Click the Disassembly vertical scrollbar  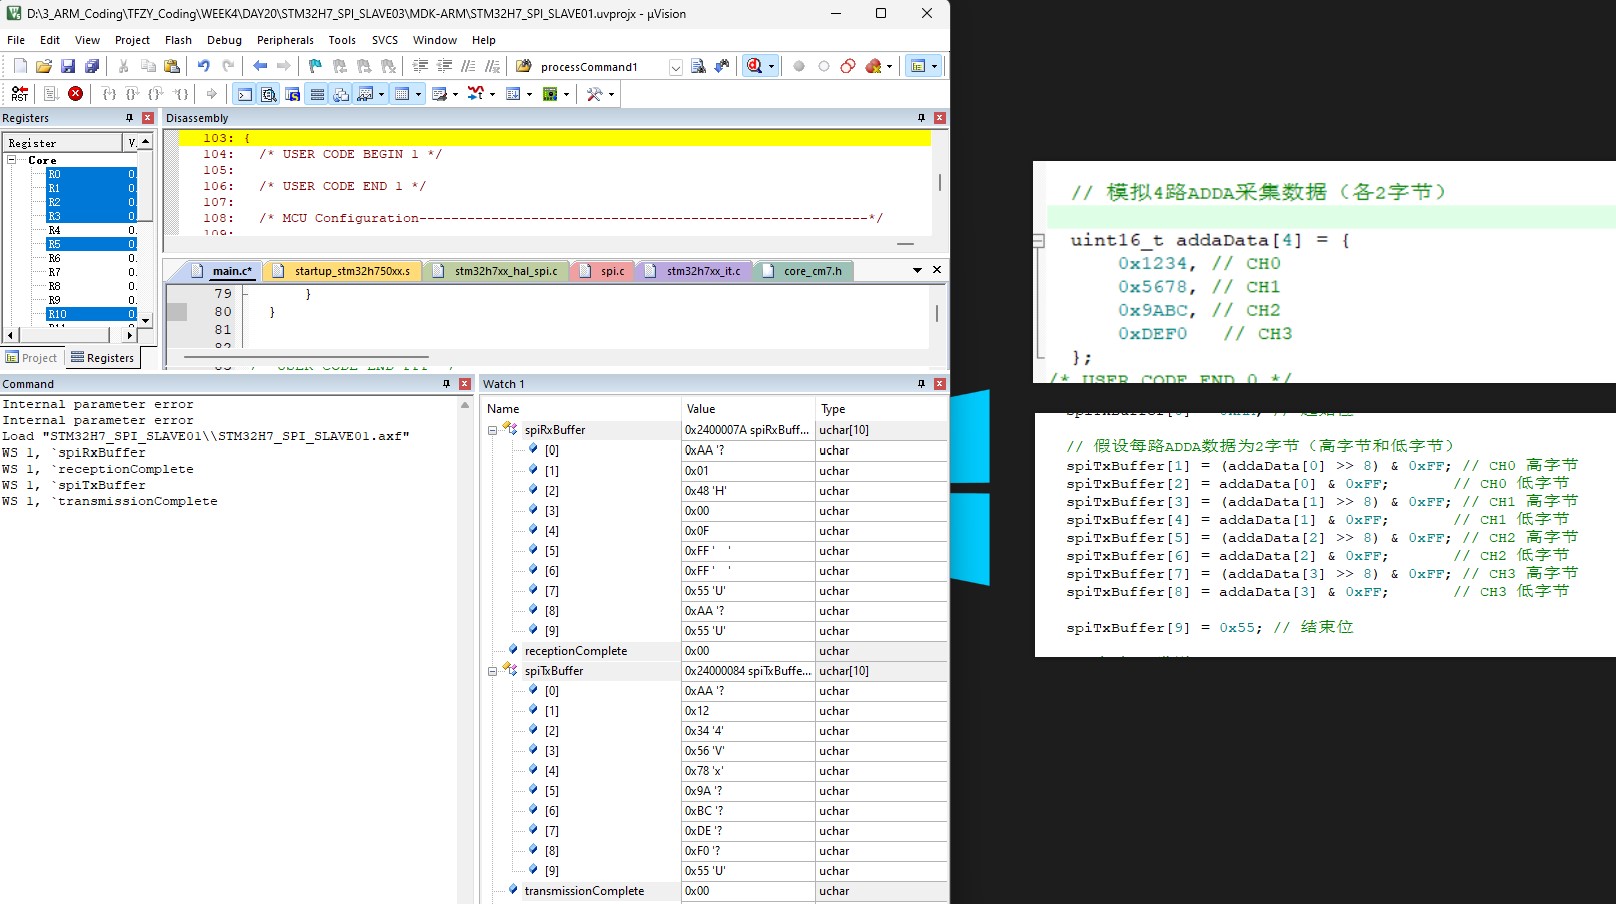point(940,183)
